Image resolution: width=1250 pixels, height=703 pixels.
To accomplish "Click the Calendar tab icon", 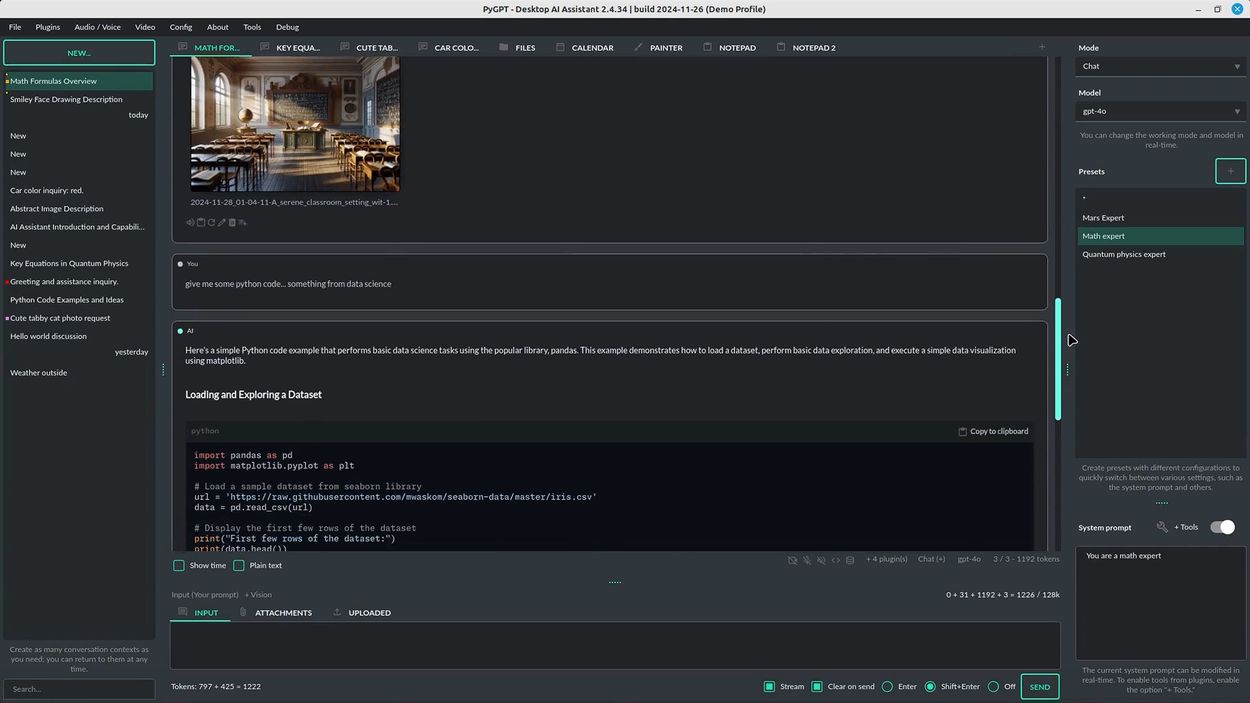I will coord(560,47).
